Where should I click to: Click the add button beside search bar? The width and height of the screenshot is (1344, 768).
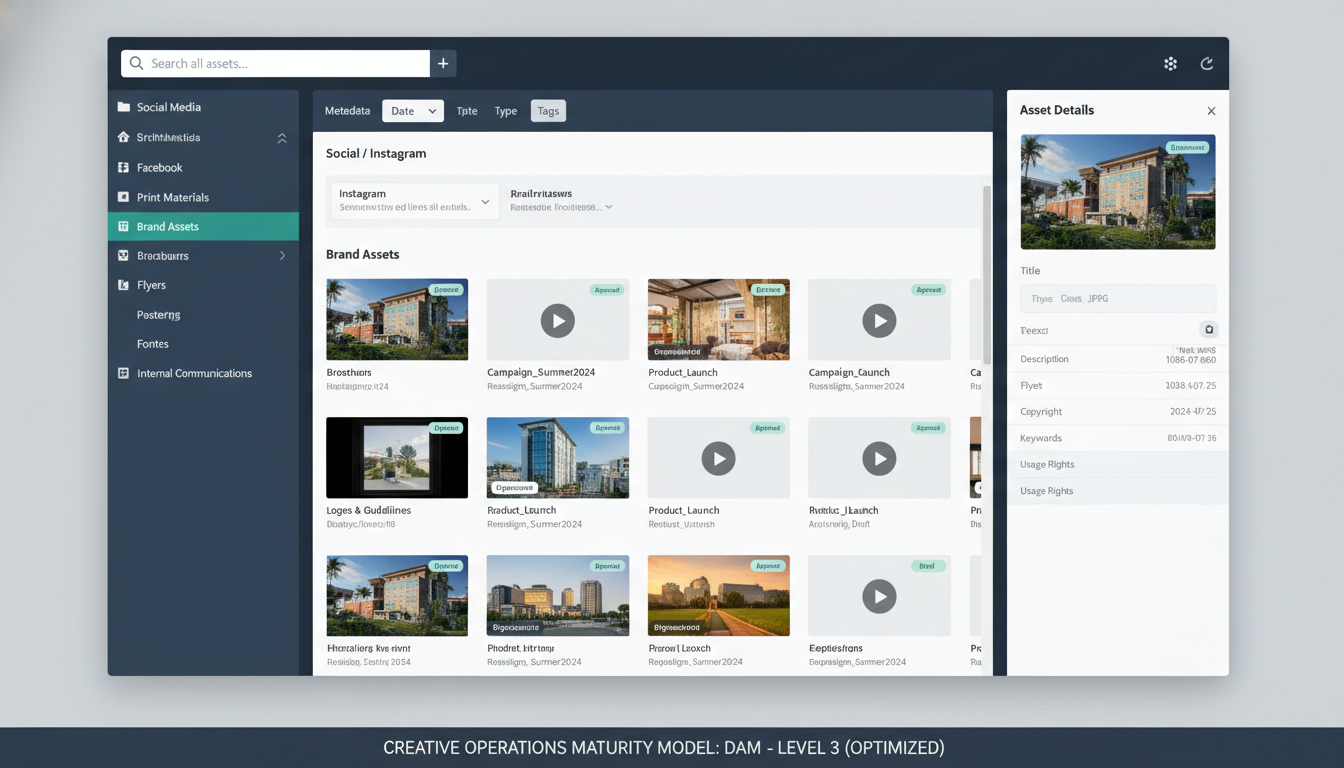point(442,63)
